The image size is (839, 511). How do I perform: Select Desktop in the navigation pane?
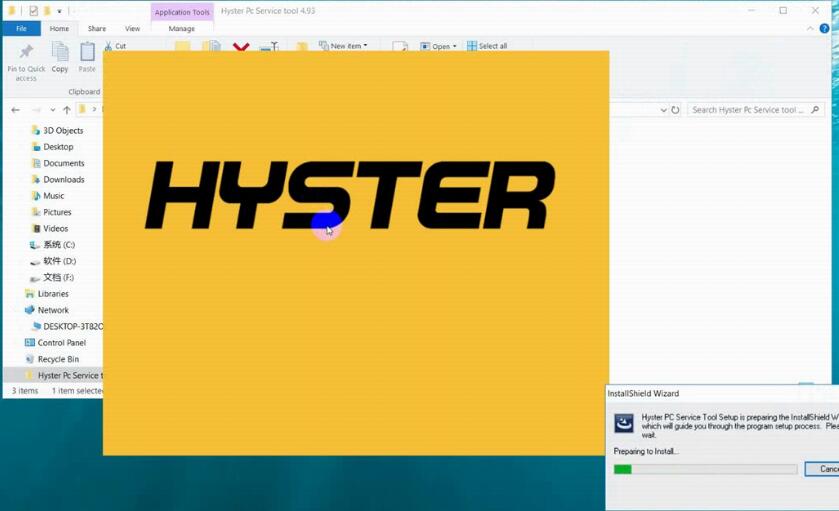(x=52, y=147)
